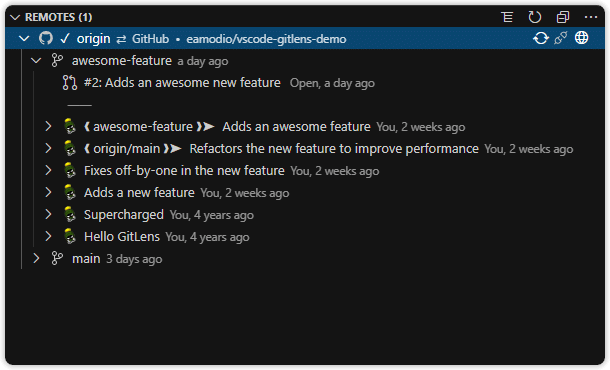Screen dimensions: 610x370
Task: Click the disconnect GitHub integration plug icon
Action: click(x=561, y=38)
